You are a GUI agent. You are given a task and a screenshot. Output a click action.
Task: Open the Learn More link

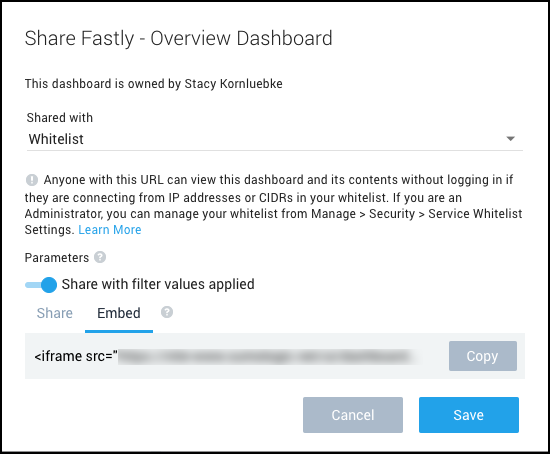109,230
